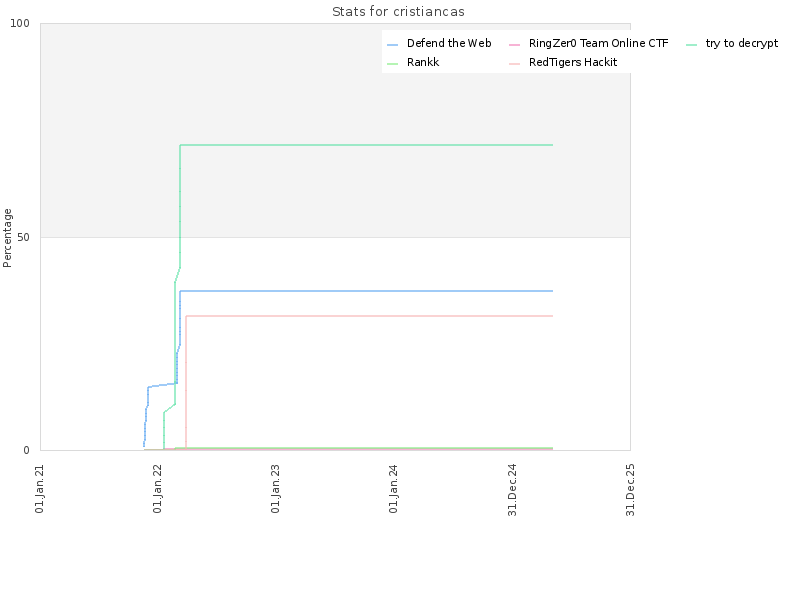Image resolution: width=800 pixels, height=600 pixels.
Task: Click the 50 mark on the y-axis
Action: tap(23, 237)
